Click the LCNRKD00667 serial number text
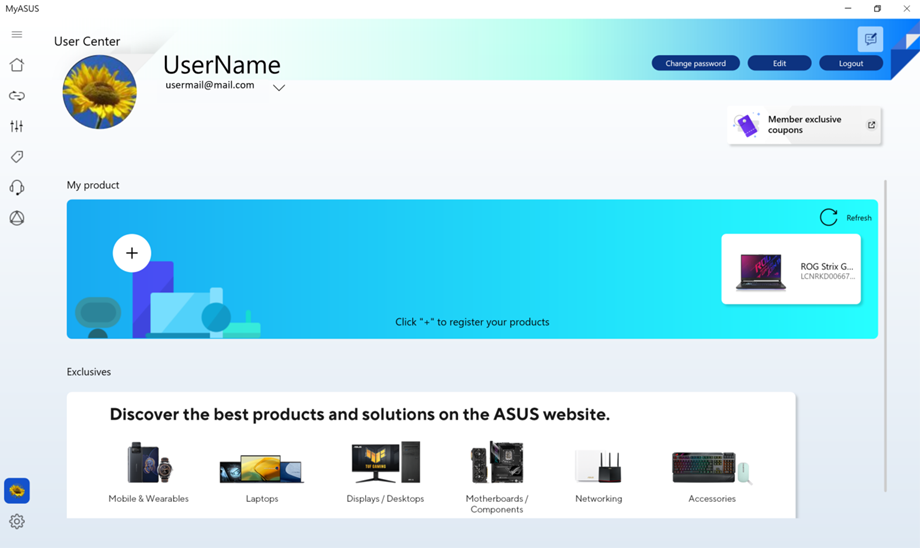Screen dimensions: 920x548 coord(827,276)
